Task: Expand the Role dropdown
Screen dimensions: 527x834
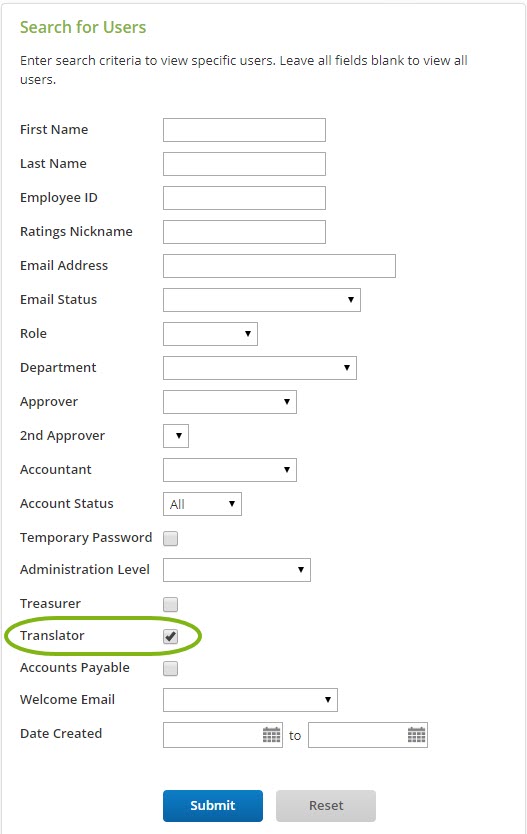Action: point(211,334)
